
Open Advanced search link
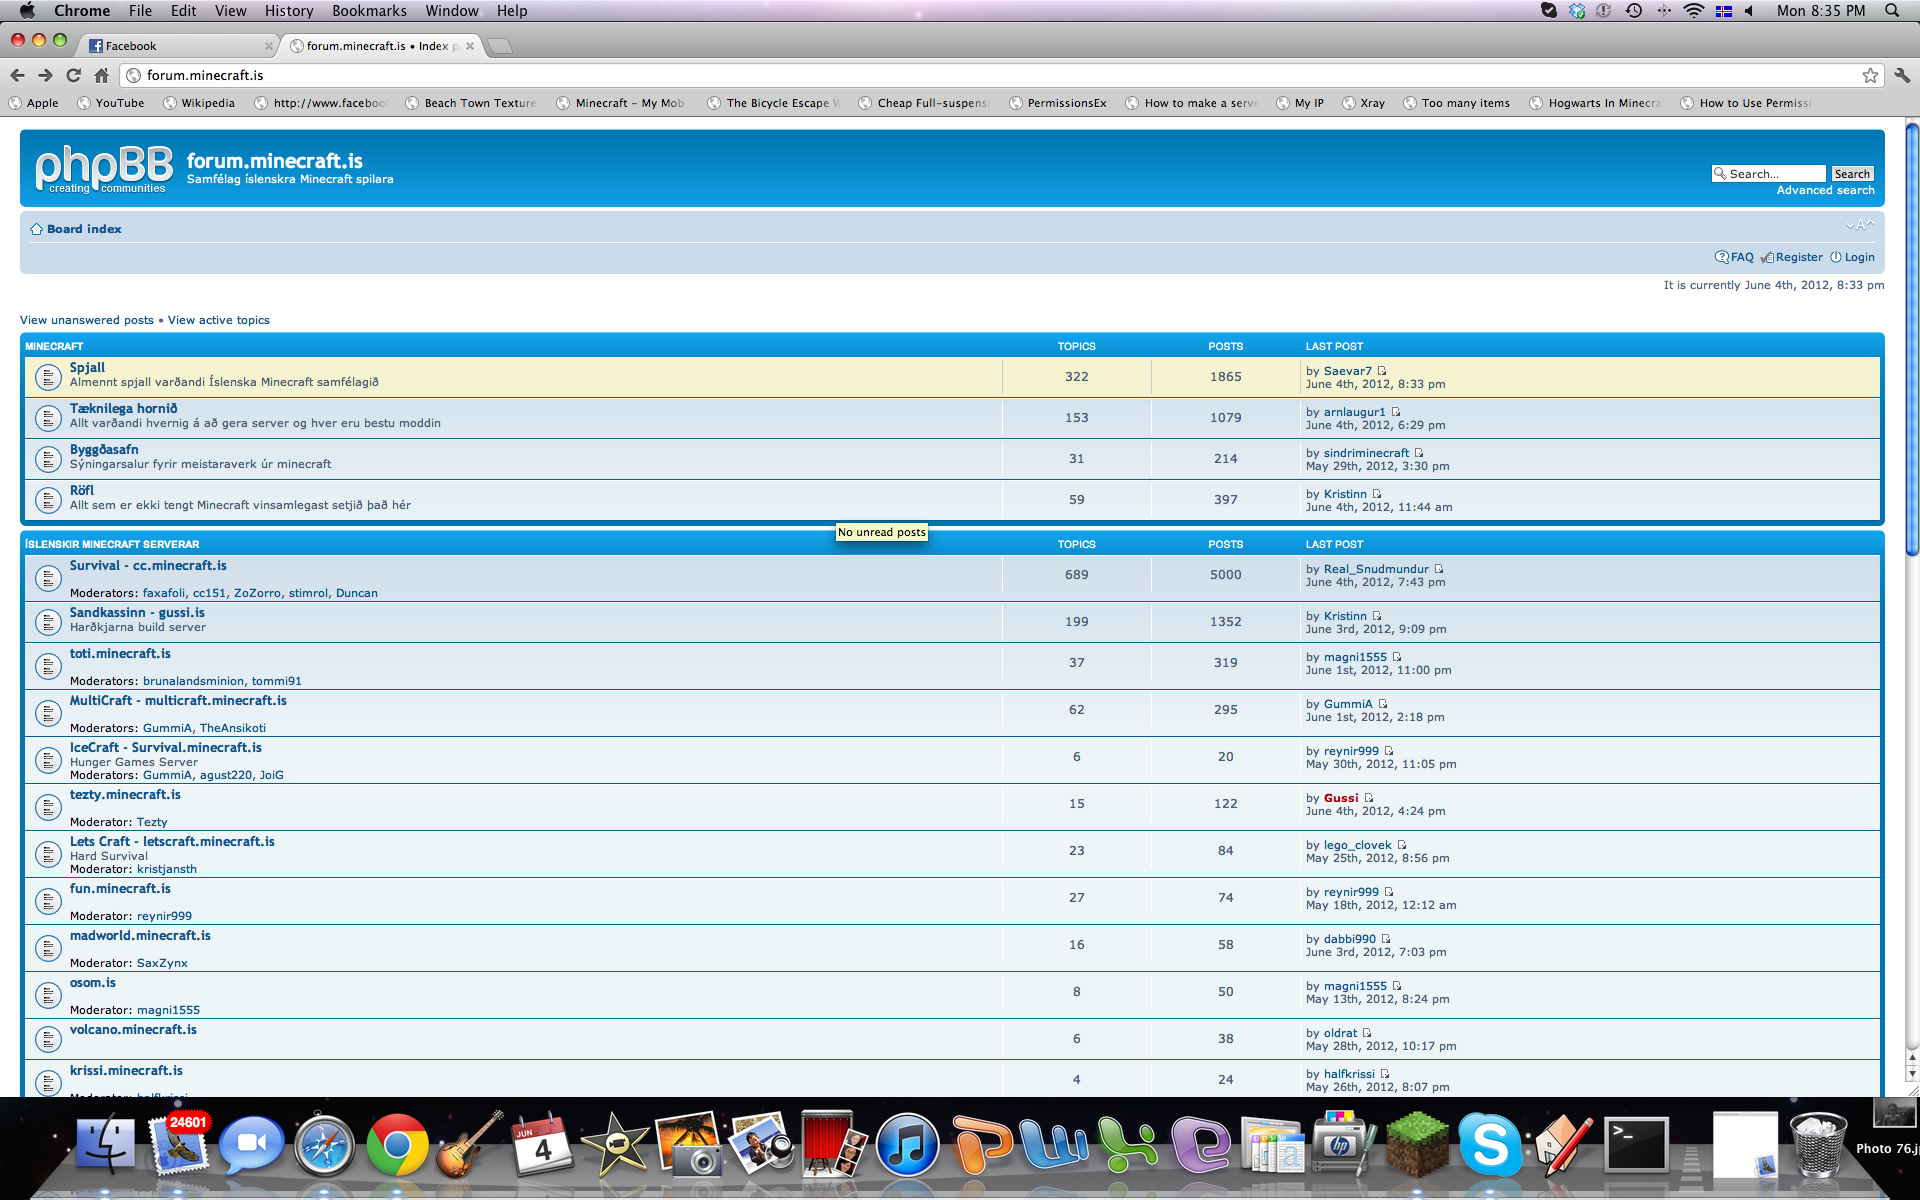pyautogui.click(x=1825, y=190)
